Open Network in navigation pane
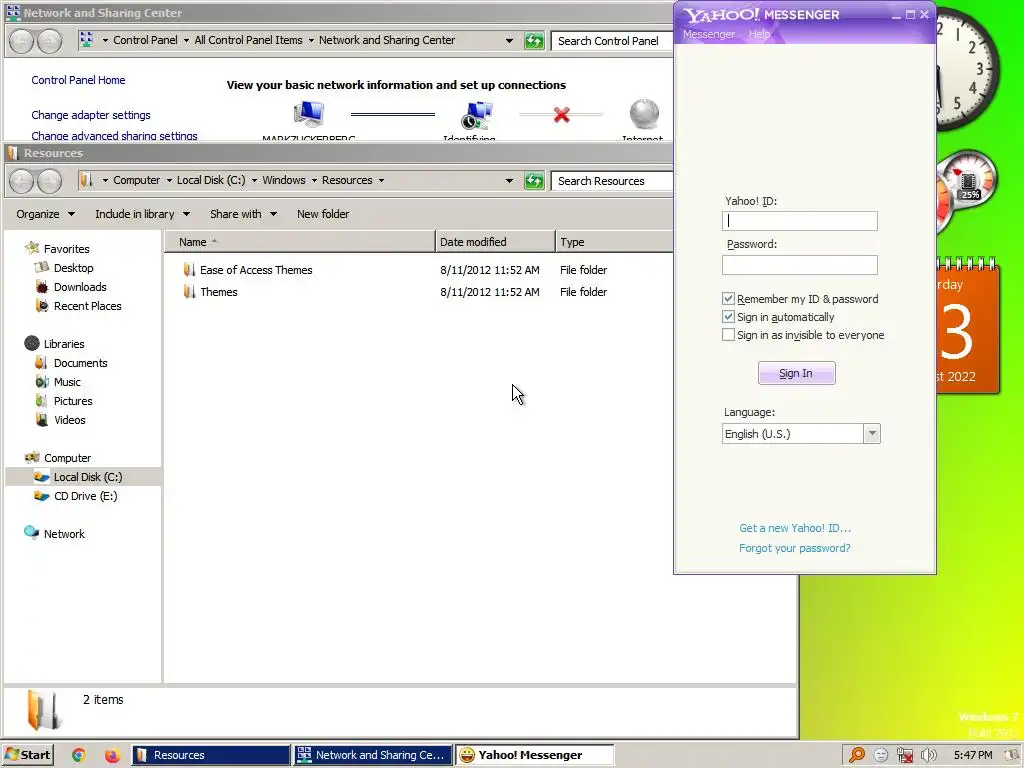 [x=64, y=534]
